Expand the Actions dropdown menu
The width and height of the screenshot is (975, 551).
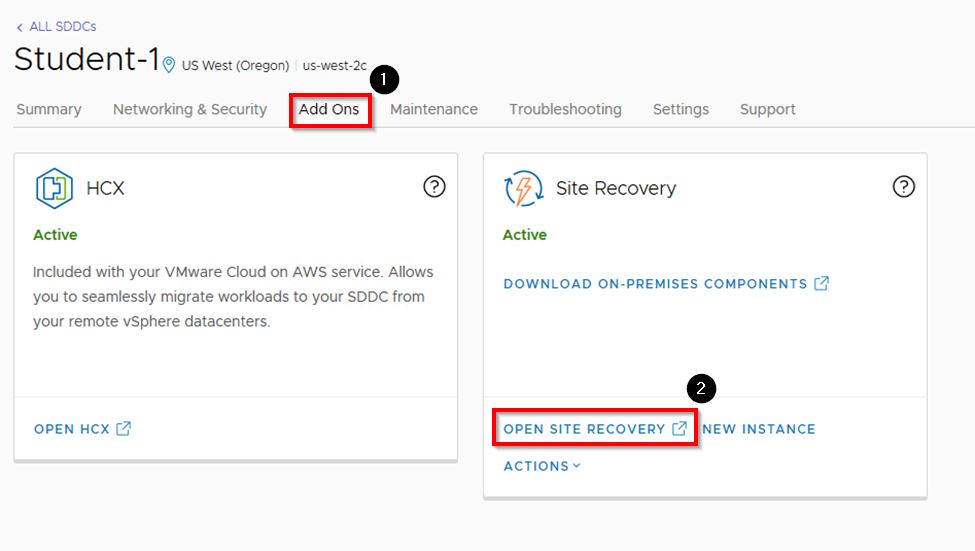coord(542,466)
